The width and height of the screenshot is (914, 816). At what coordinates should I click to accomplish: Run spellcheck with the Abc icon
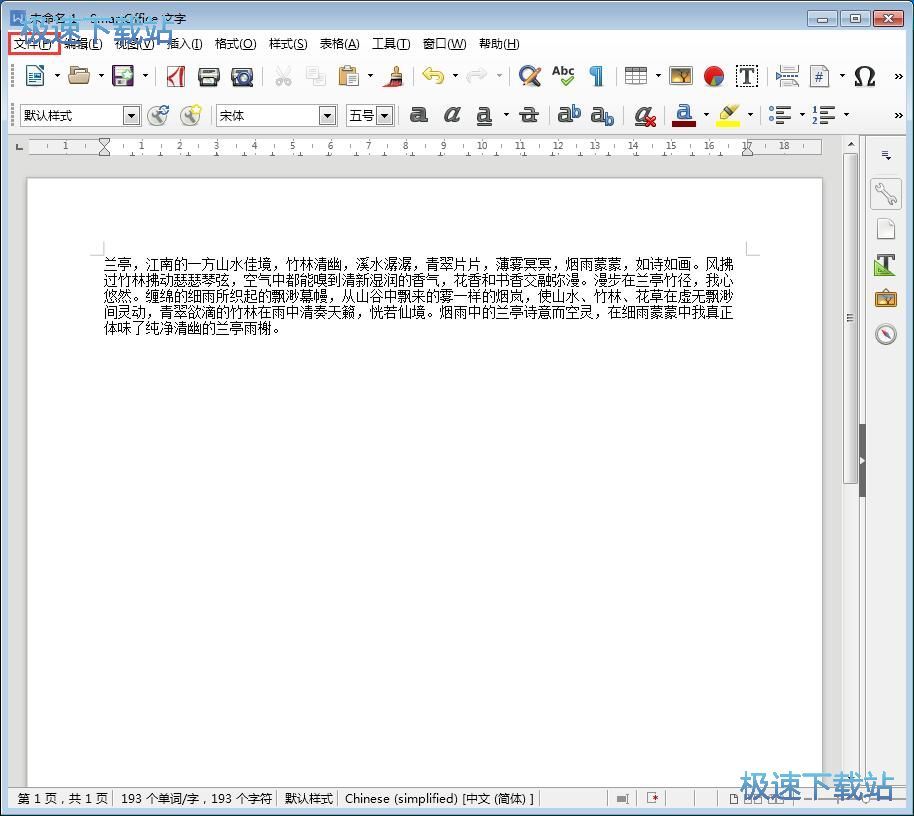[563, 74]
